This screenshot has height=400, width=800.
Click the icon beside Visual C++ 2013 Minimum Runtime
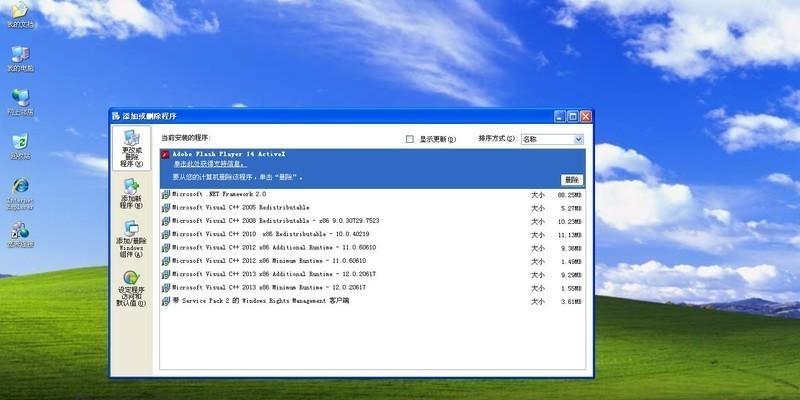point(165,288)
